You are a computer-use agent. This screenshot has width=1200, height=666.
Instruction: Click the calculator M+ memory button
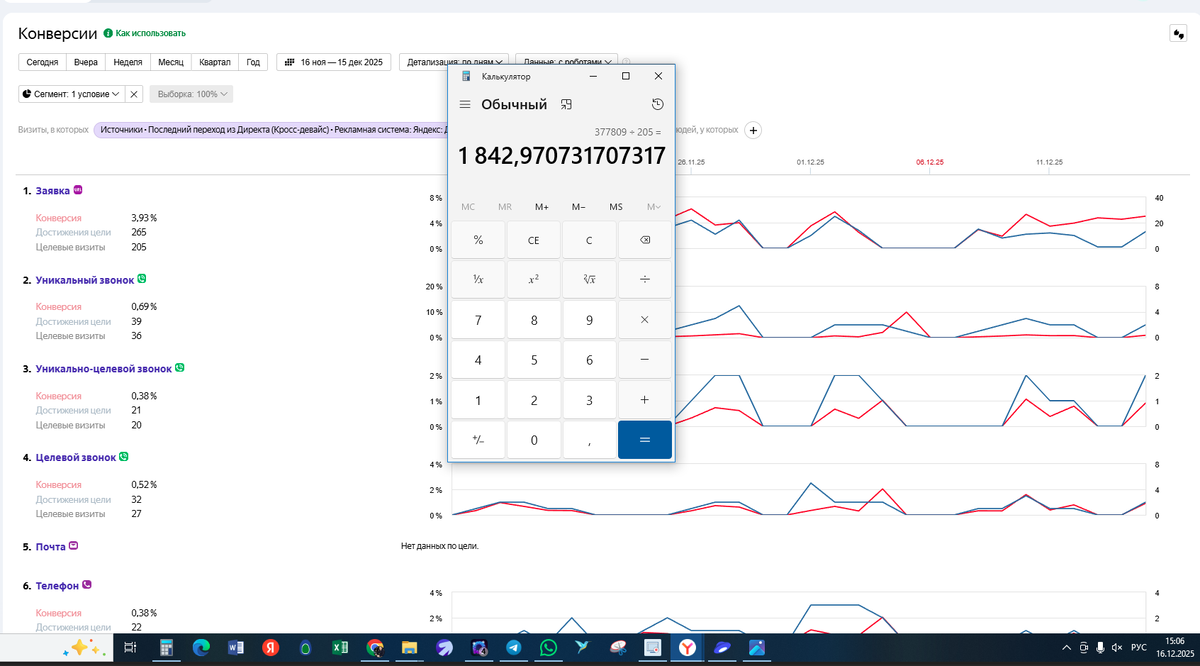[x=542, y=207]
